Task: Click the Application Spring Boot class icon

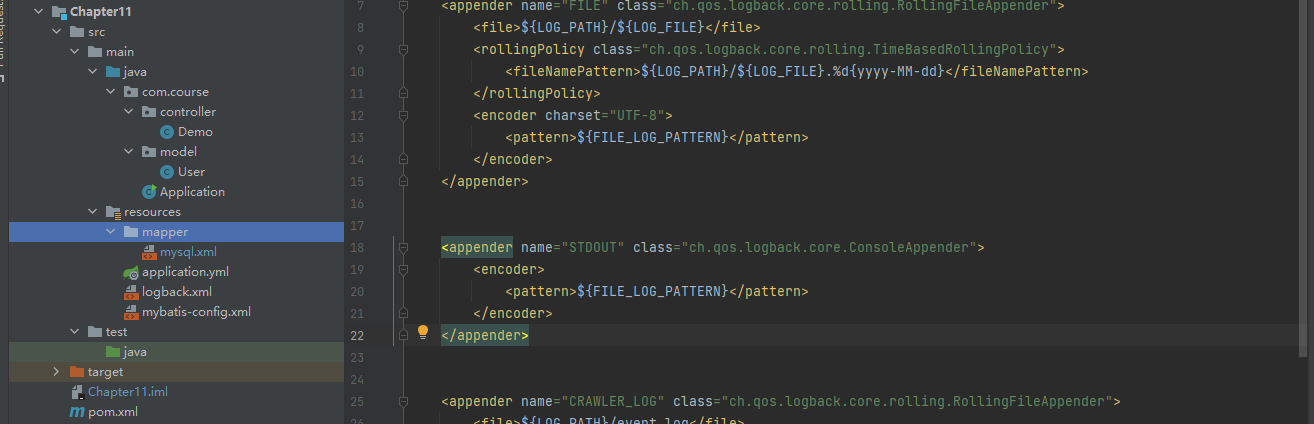Action: (149, 192)
